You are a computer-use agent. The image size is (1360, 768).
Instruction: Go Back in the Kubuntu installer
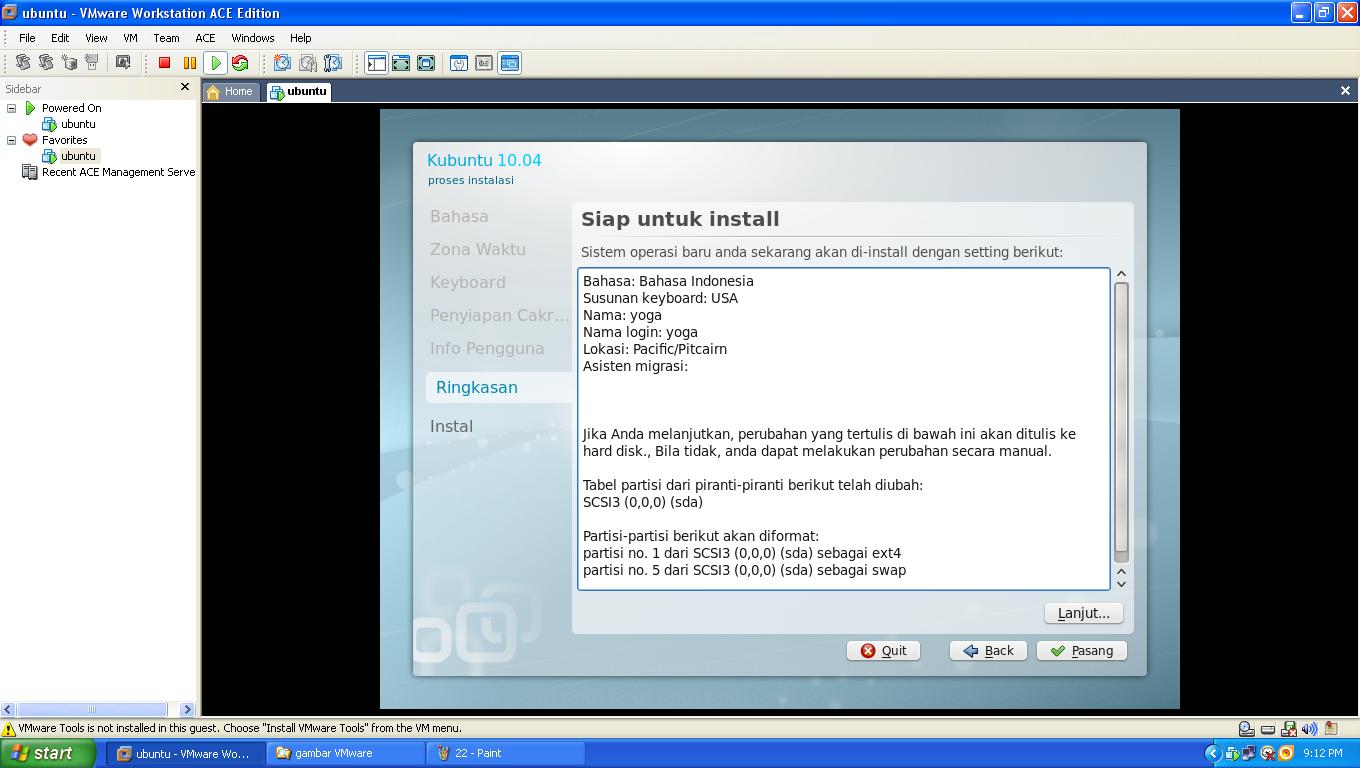988,650
